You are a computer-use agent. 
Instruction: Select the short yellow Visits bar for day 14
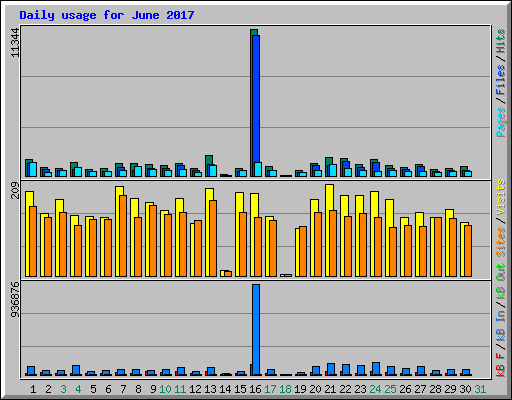pos(223,273)
